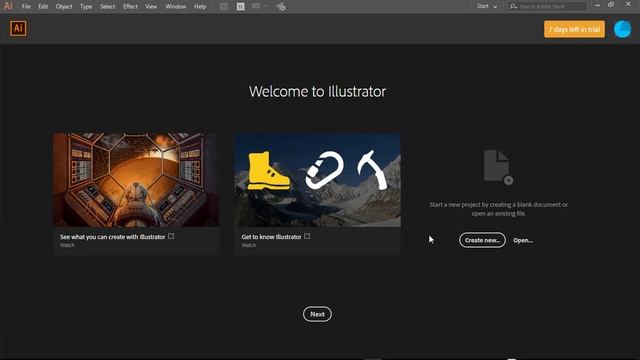Open the Window menu

(176, 7)
